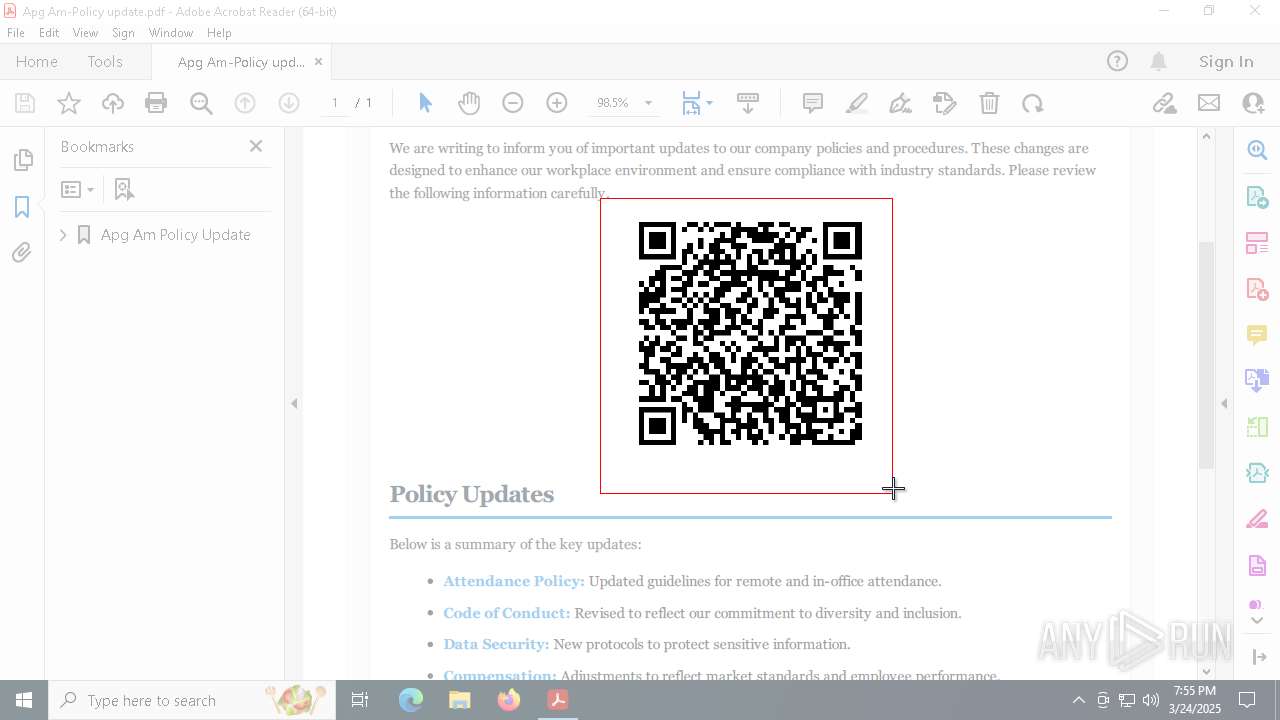Click the share with others person icon
1280x720 pixels.
(x=1253, y=103)
